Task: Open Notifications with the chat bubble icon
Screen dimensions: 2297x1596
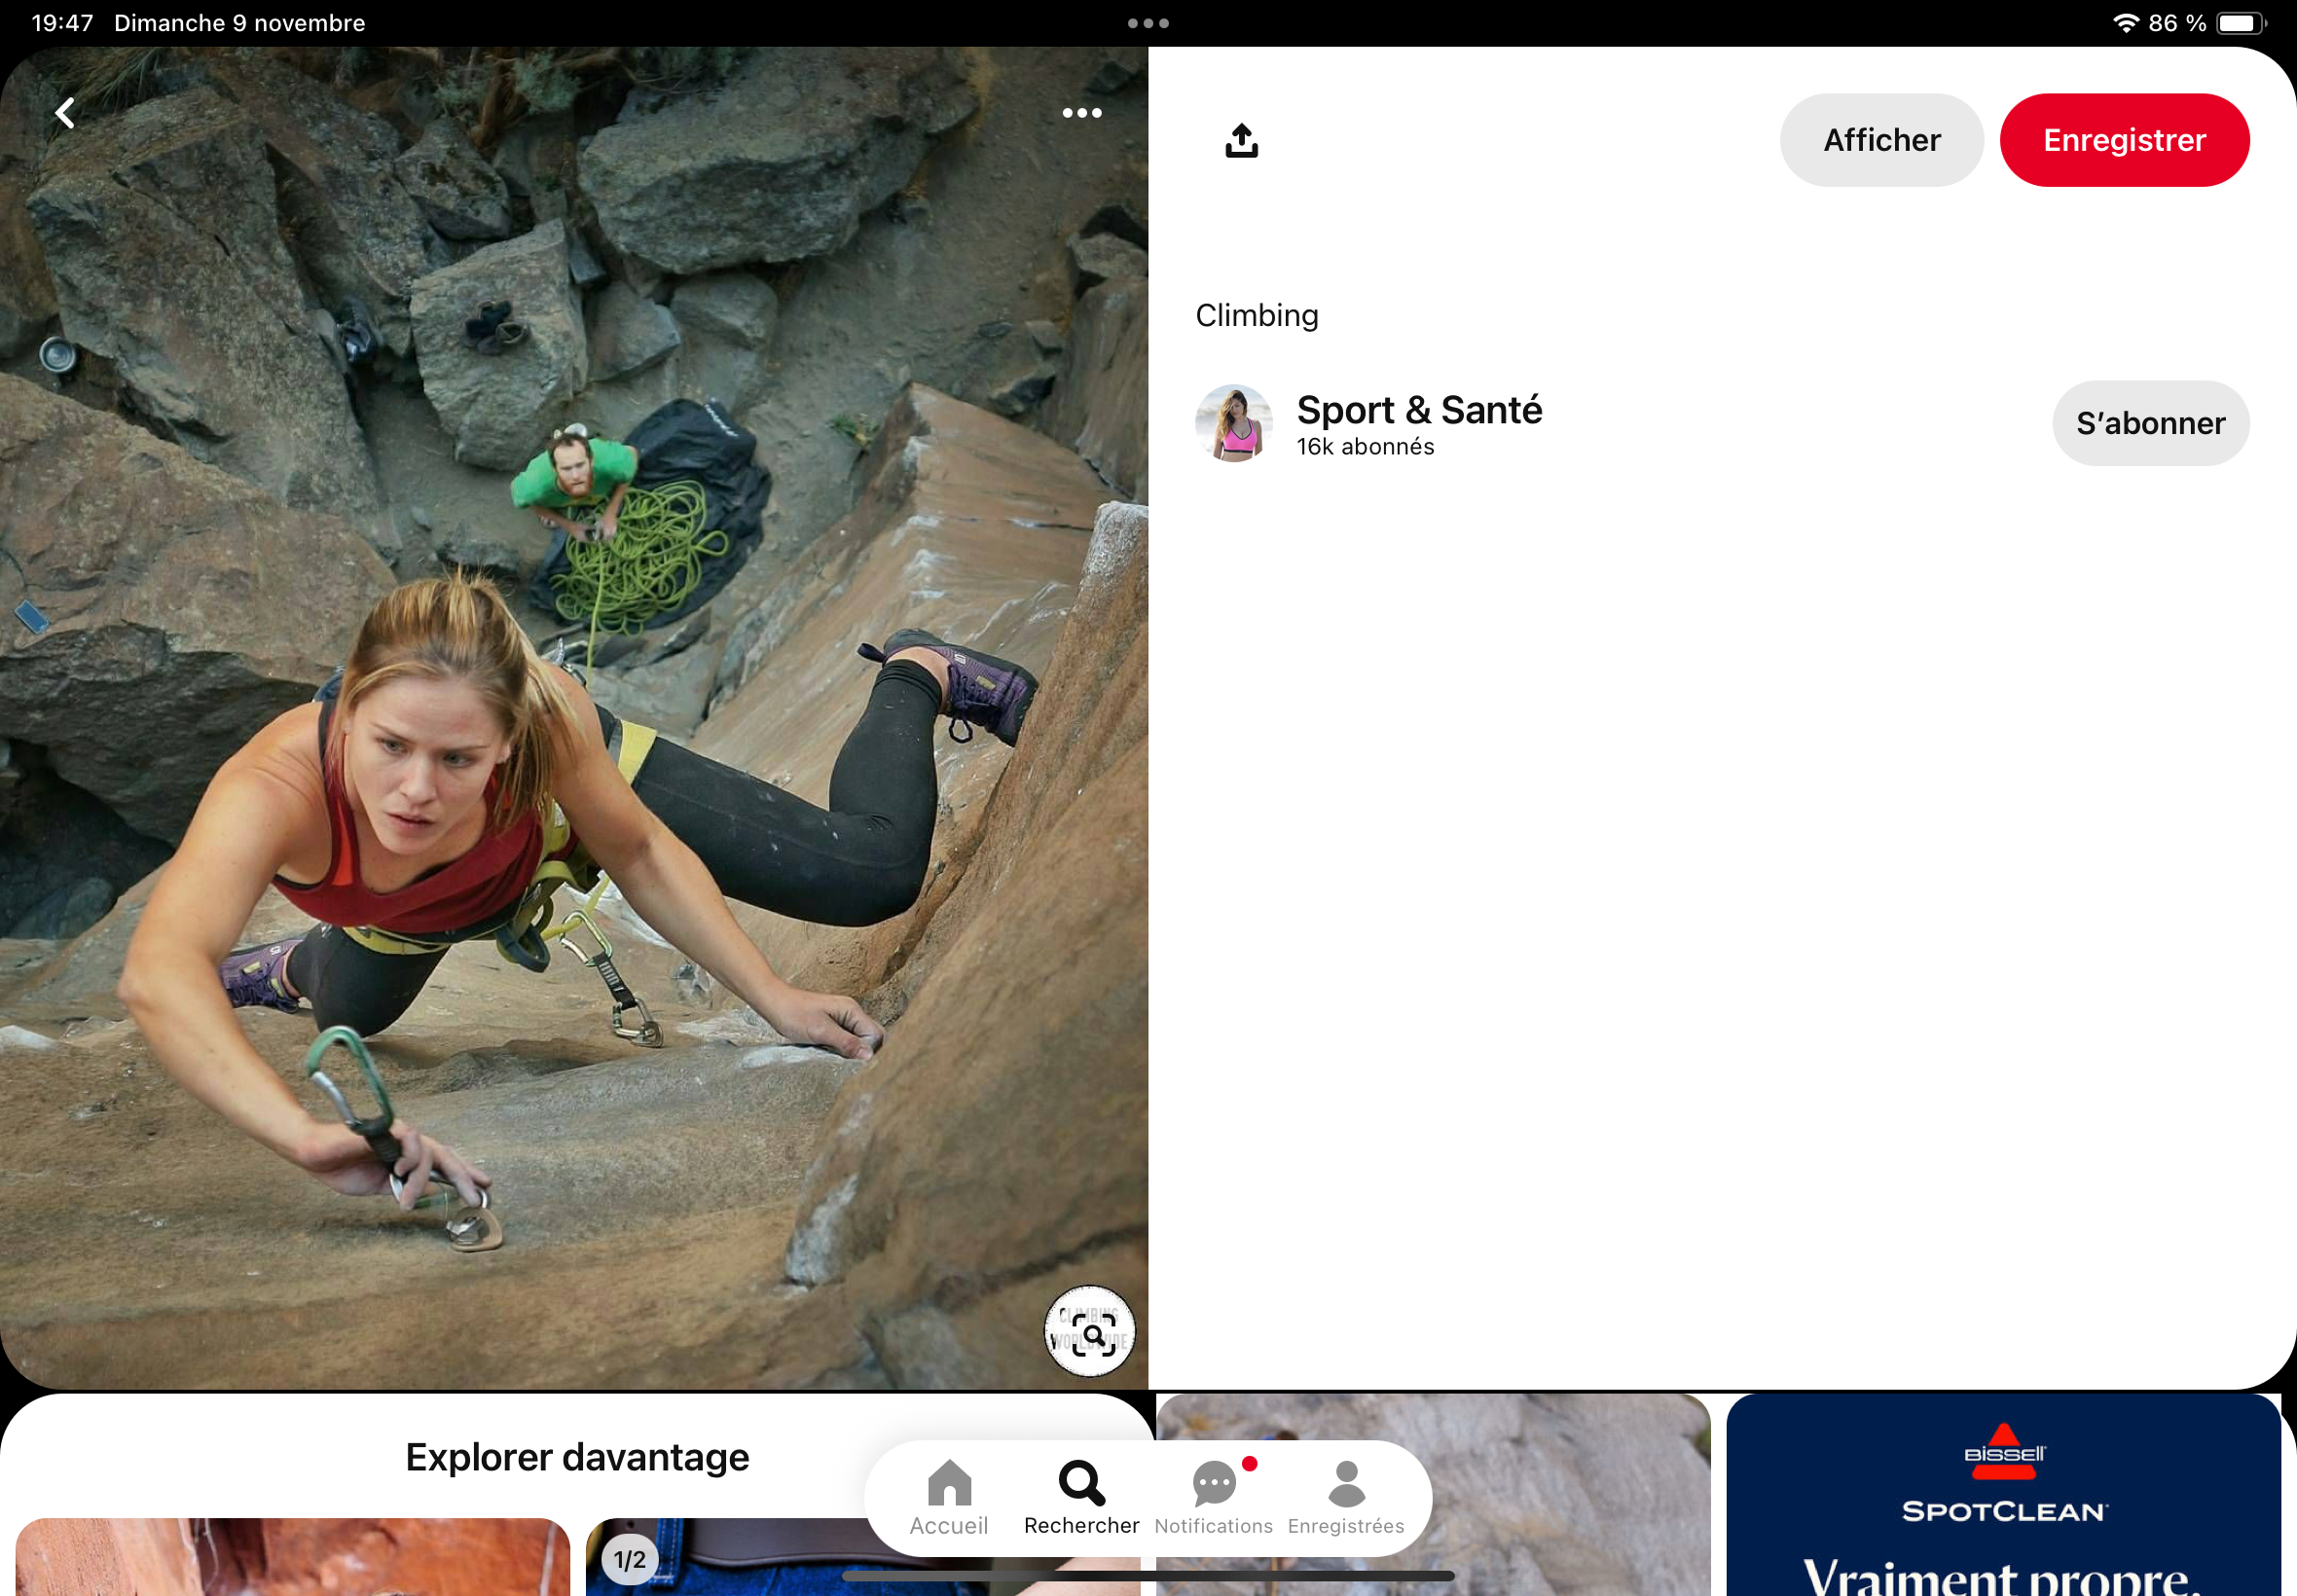Action: pyautogui.click(x=1213, y=1497)
